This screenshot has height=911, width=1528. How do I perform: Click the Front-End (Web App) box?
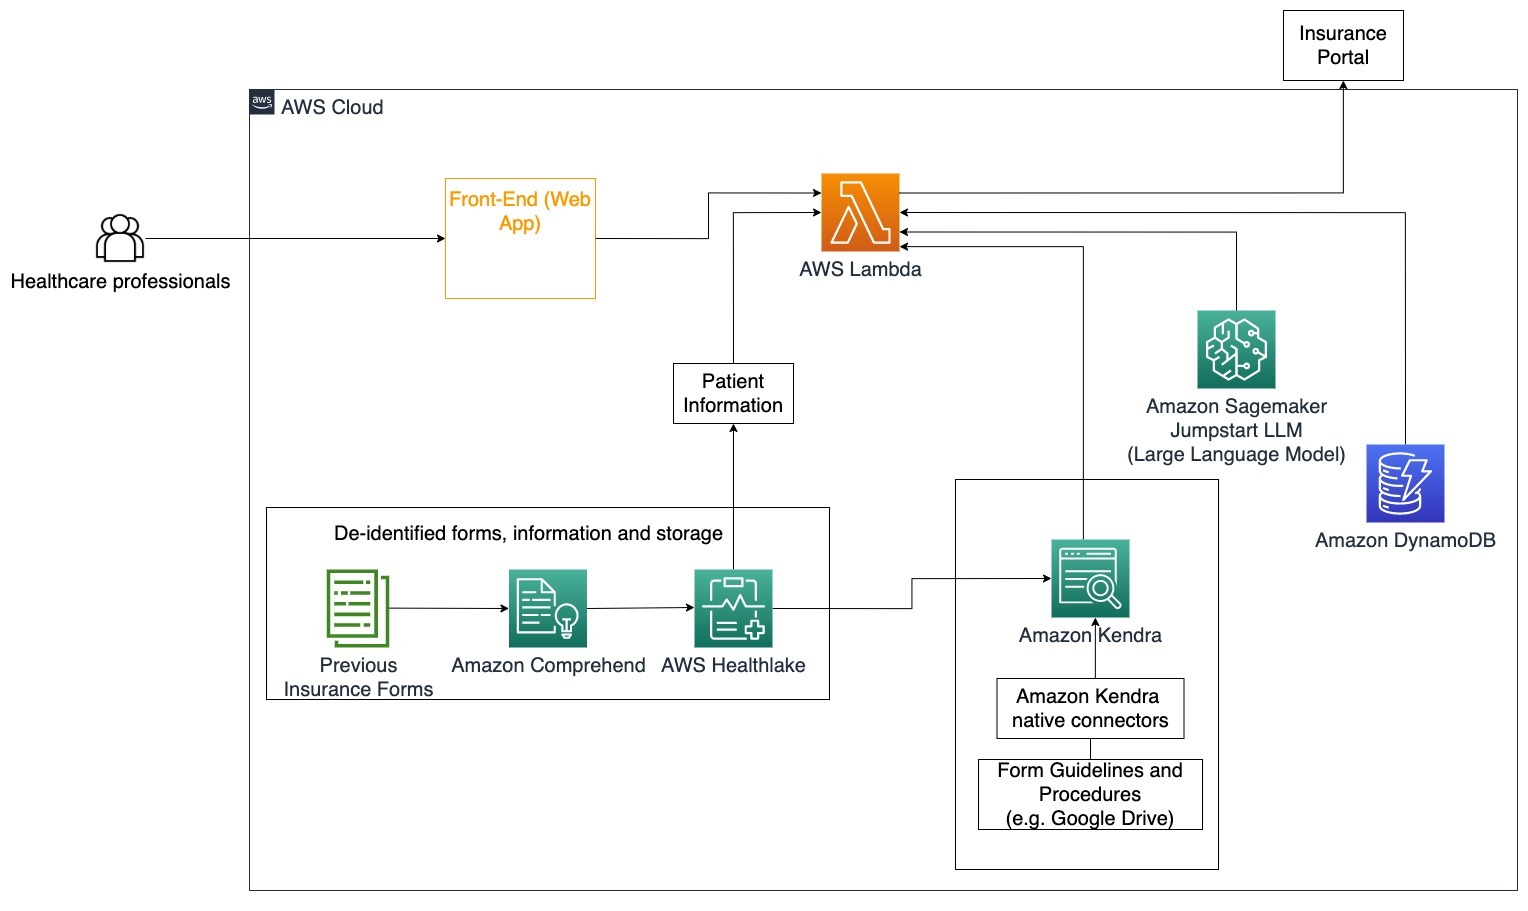click(520, 238)
